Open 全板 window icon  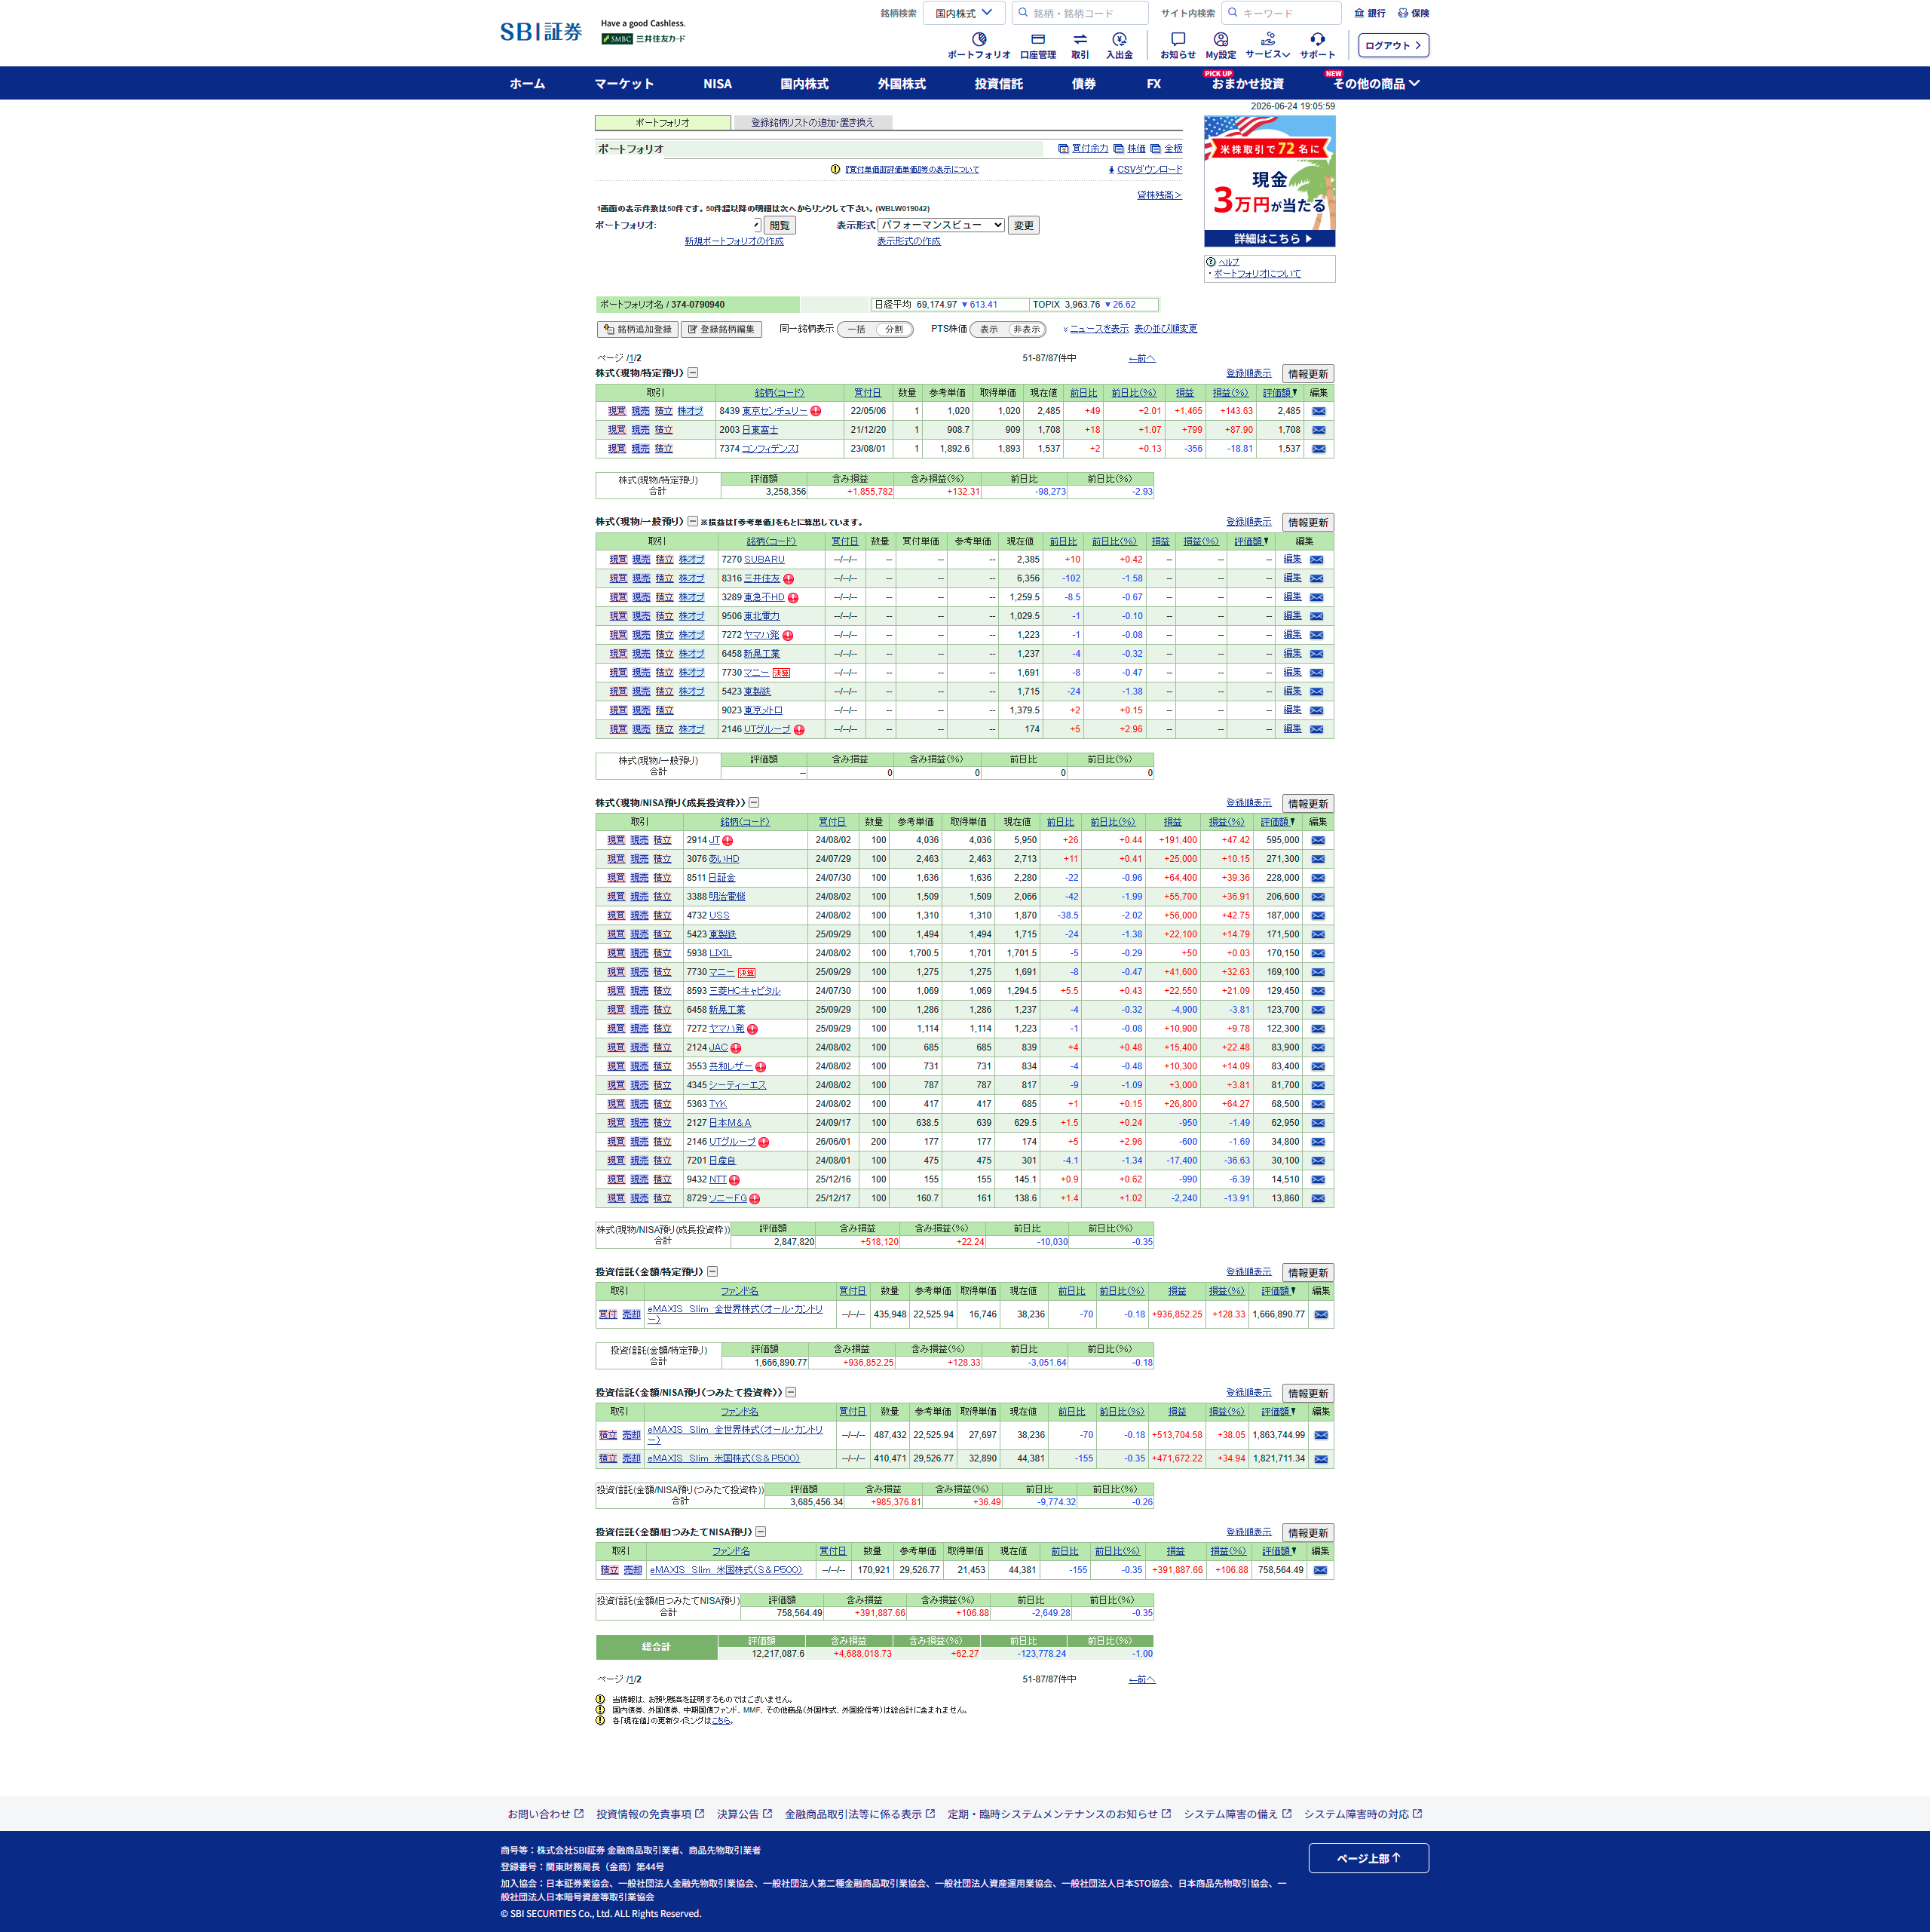[x=1155, y=149]
